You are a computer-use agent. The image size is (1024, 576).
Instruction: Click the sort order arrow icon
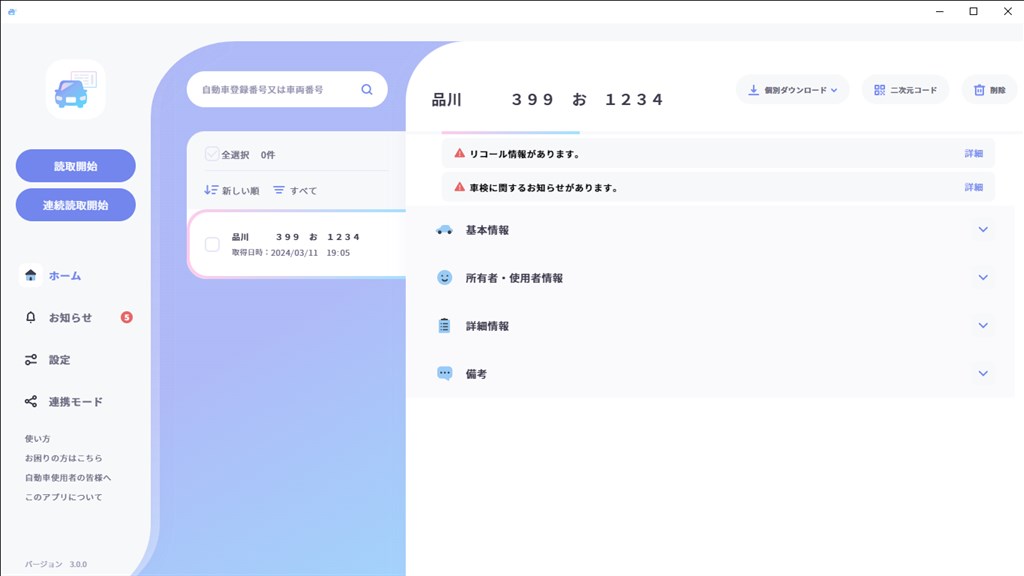(211, 190)
